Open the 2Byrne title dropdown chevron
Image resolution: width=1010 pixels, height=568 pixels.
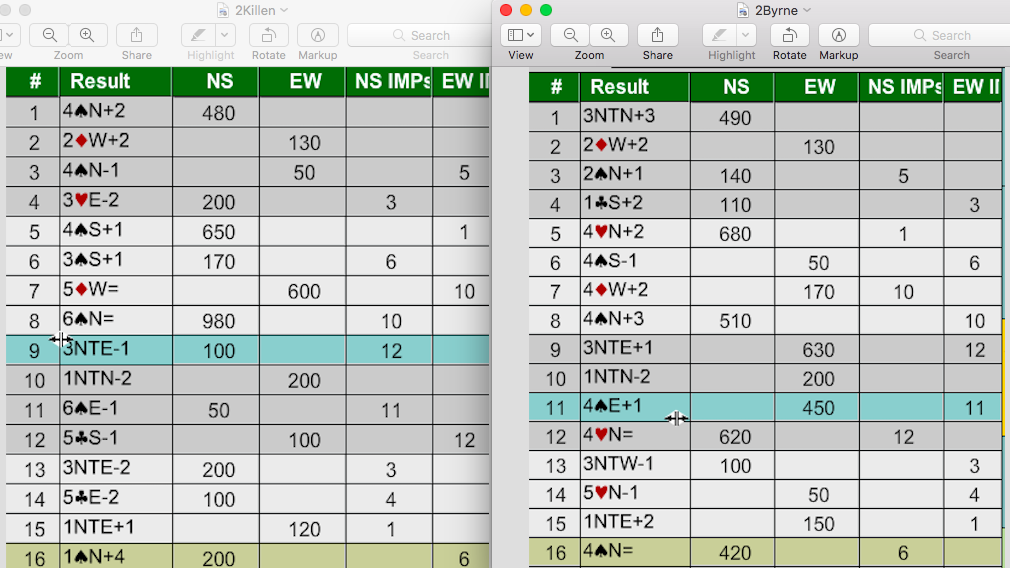(807, 10)
